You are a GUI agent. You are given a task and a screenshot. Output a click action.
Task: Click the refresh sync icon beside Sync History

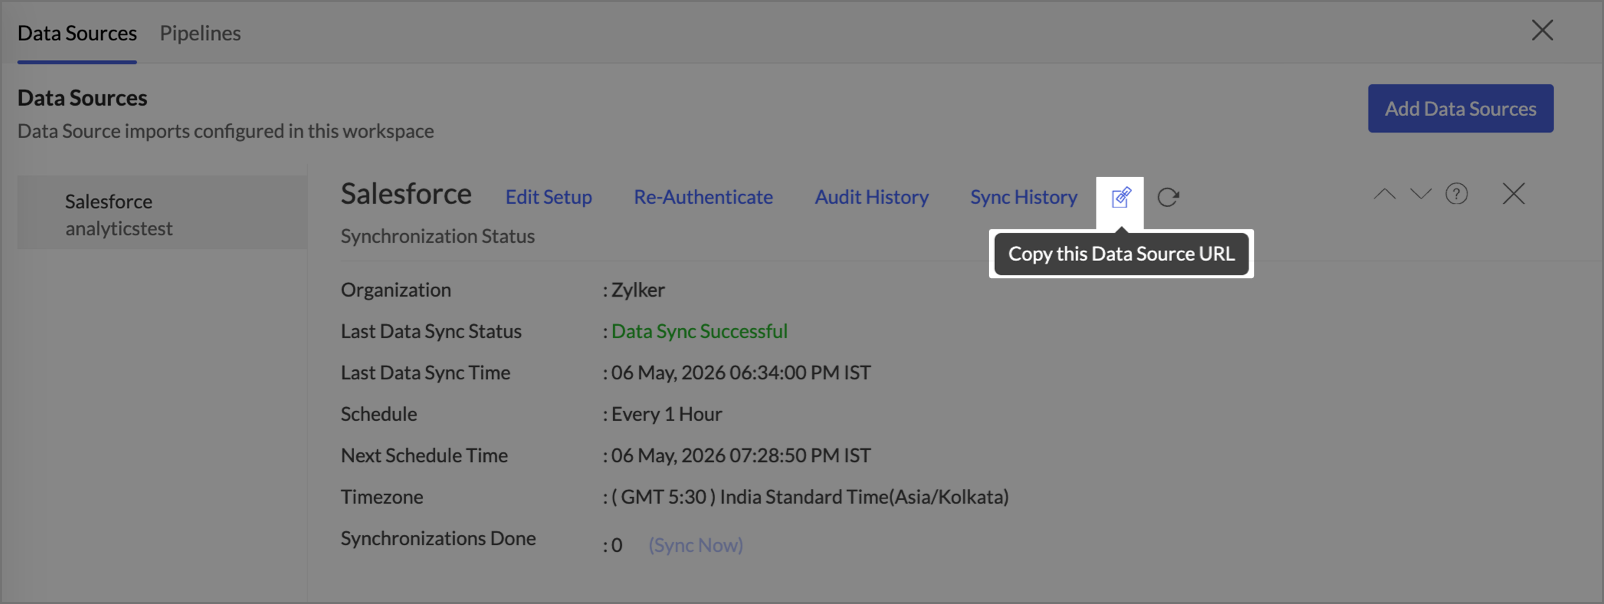(x=1168, y=197)
